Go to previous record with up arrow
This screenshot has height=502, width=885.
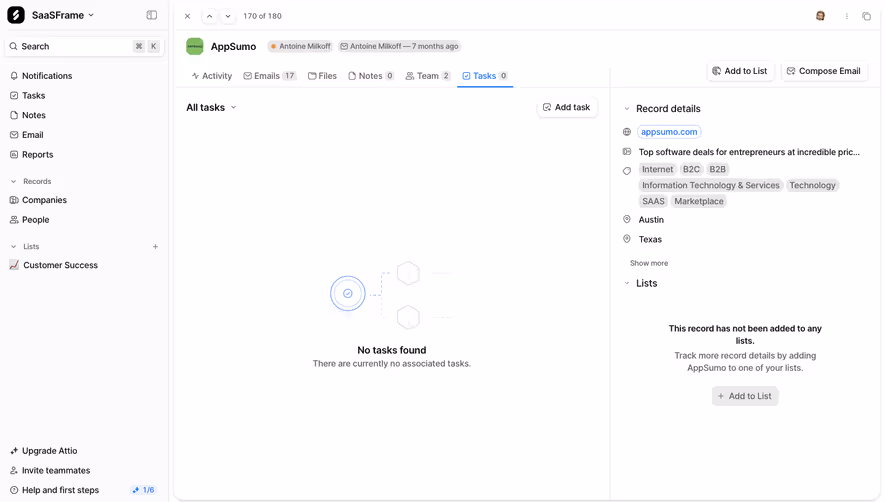click(209, 16)
